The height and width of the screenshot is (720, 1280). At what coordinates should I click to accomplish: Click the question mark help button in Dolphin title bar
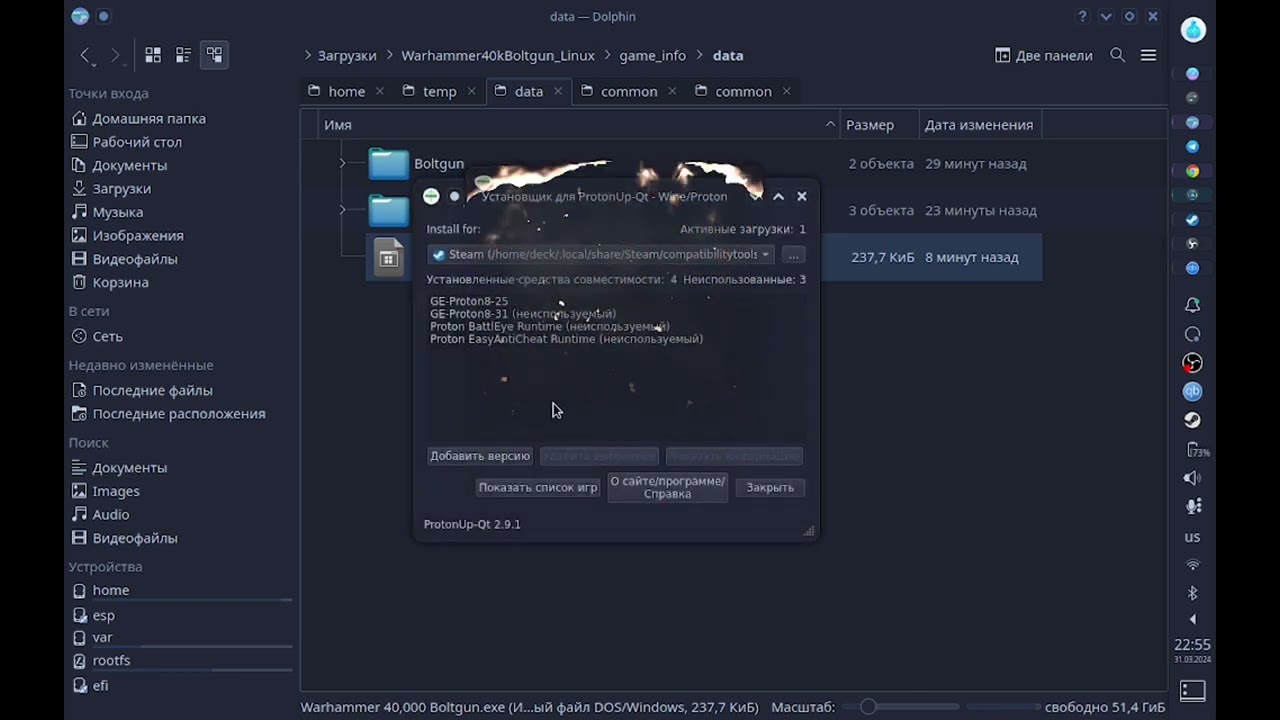coord(1082,16)
